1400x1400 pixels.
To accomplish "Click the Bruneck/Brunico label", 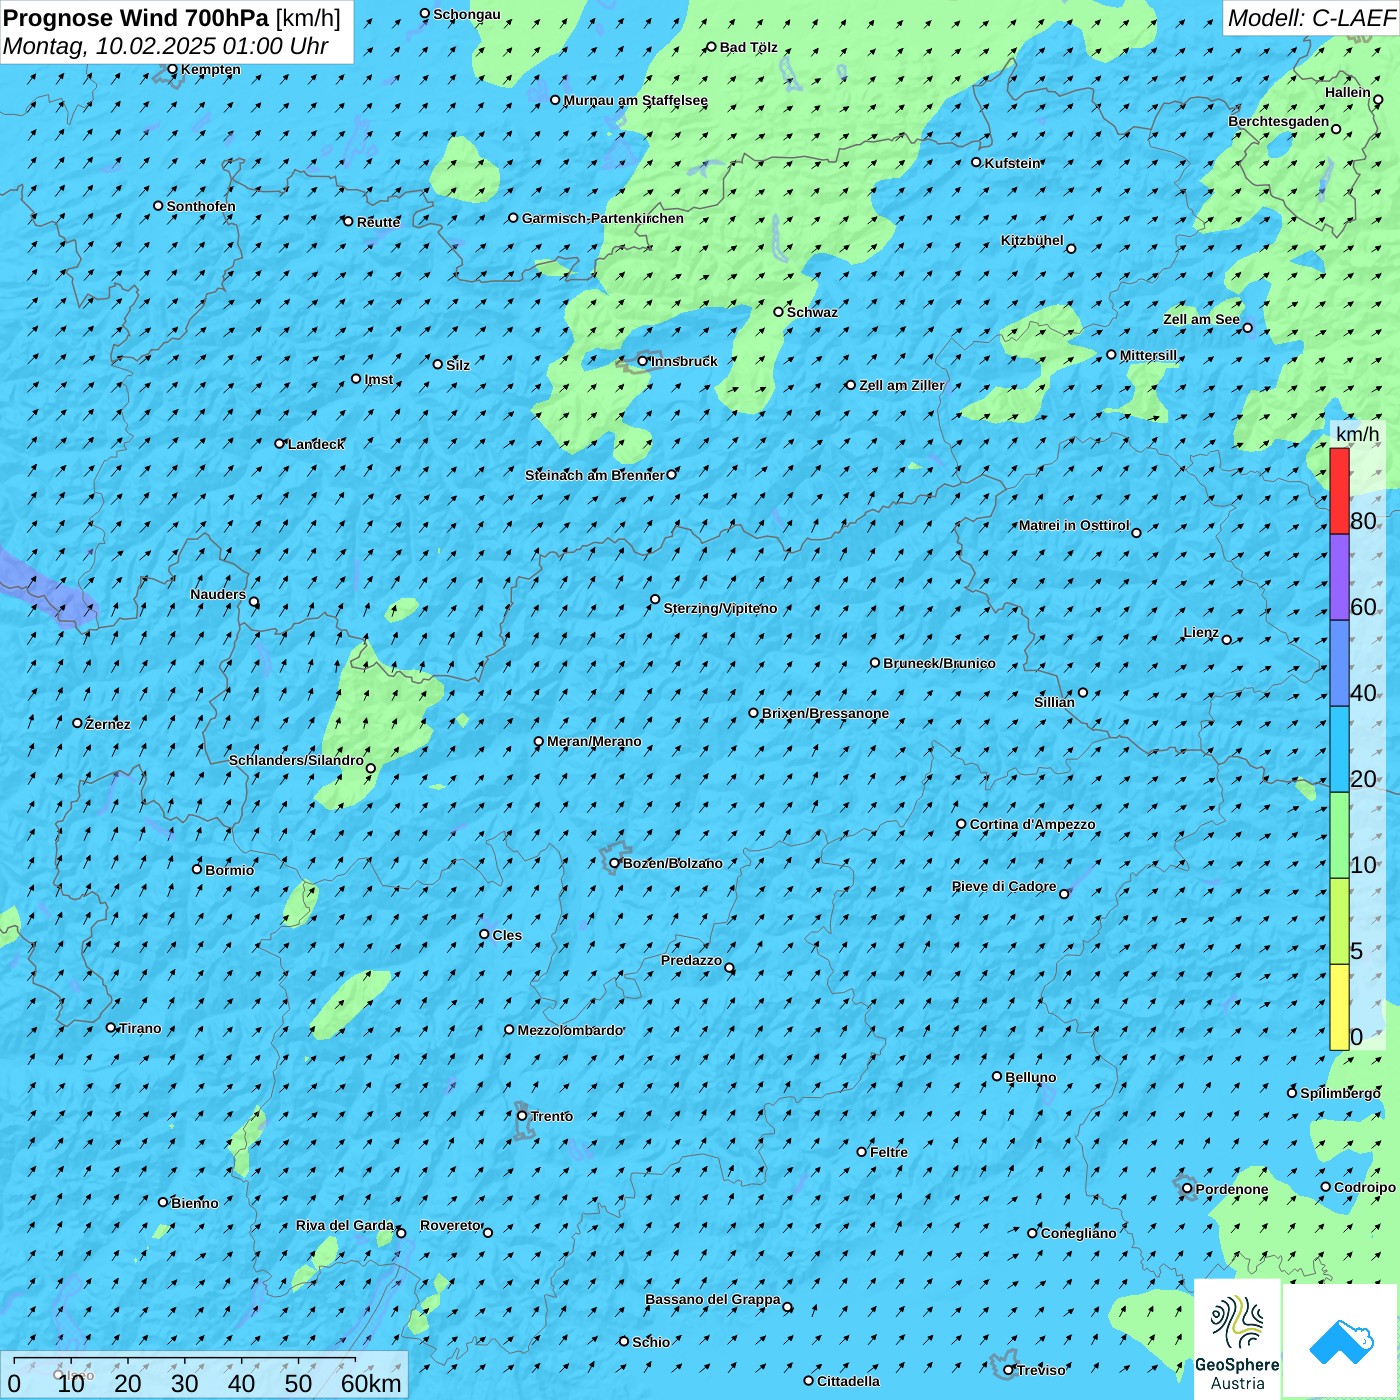I will (x=939, y=663).
